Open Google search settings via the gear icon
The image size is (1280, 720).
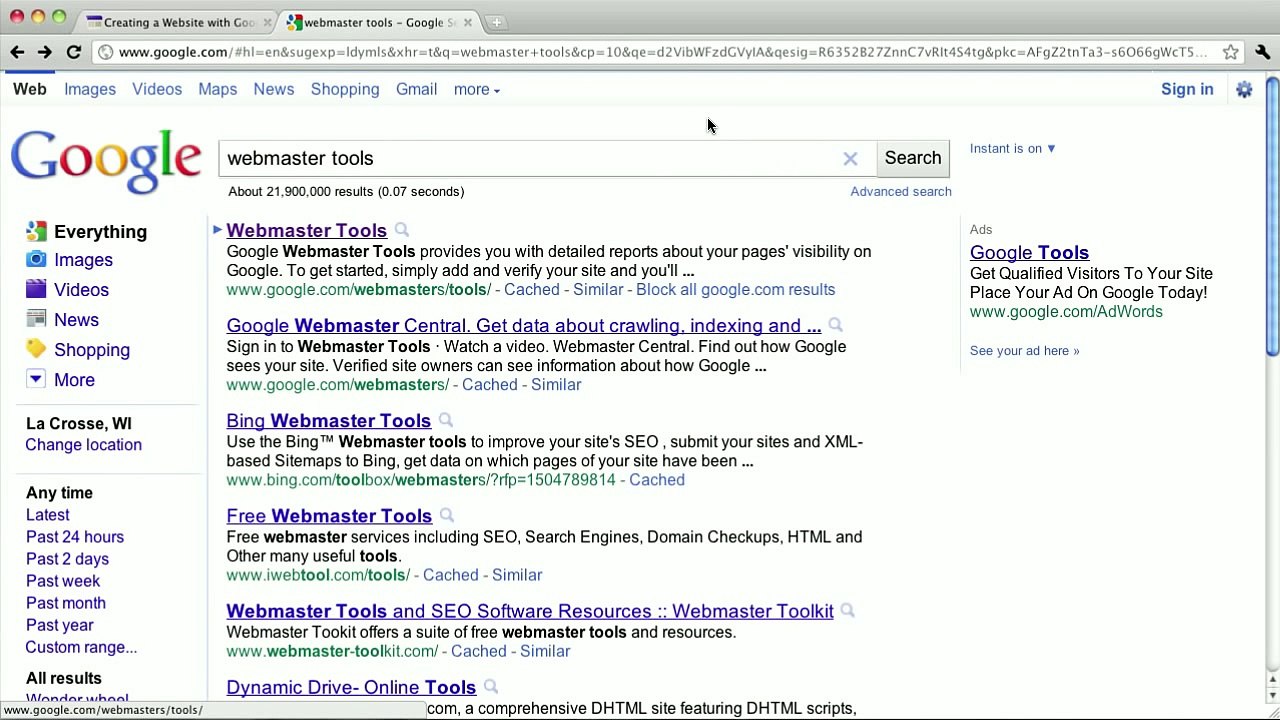[x=1244, y=90]
